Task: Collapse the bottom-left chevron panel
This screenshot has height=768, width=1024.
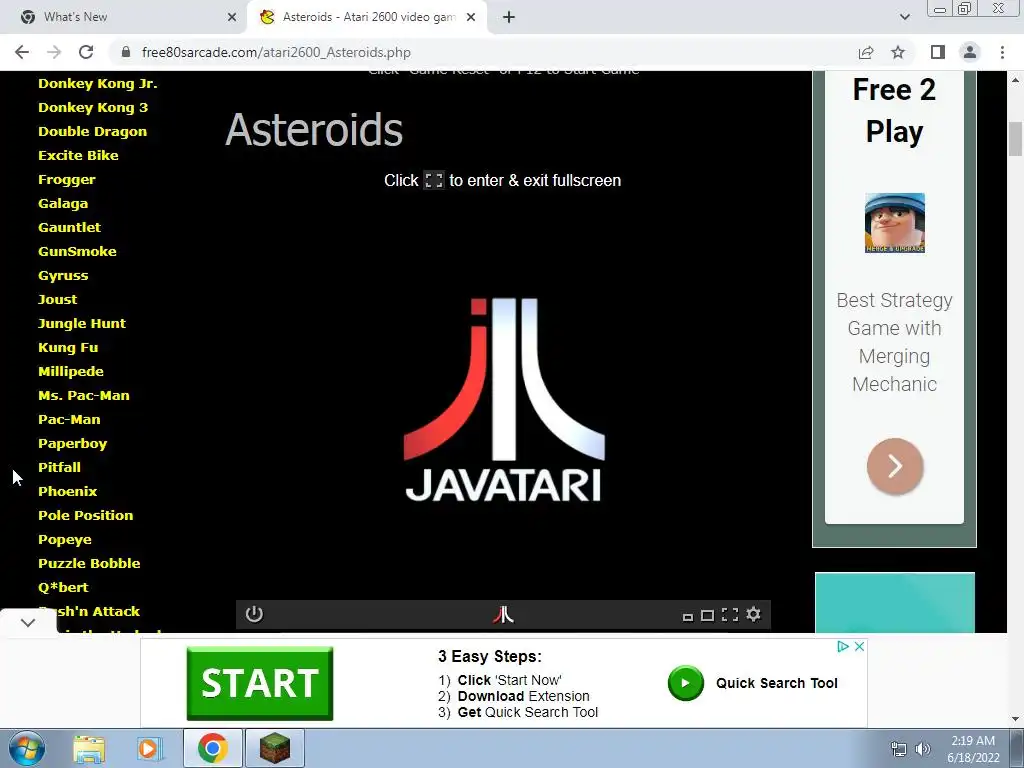Action: 28,622
